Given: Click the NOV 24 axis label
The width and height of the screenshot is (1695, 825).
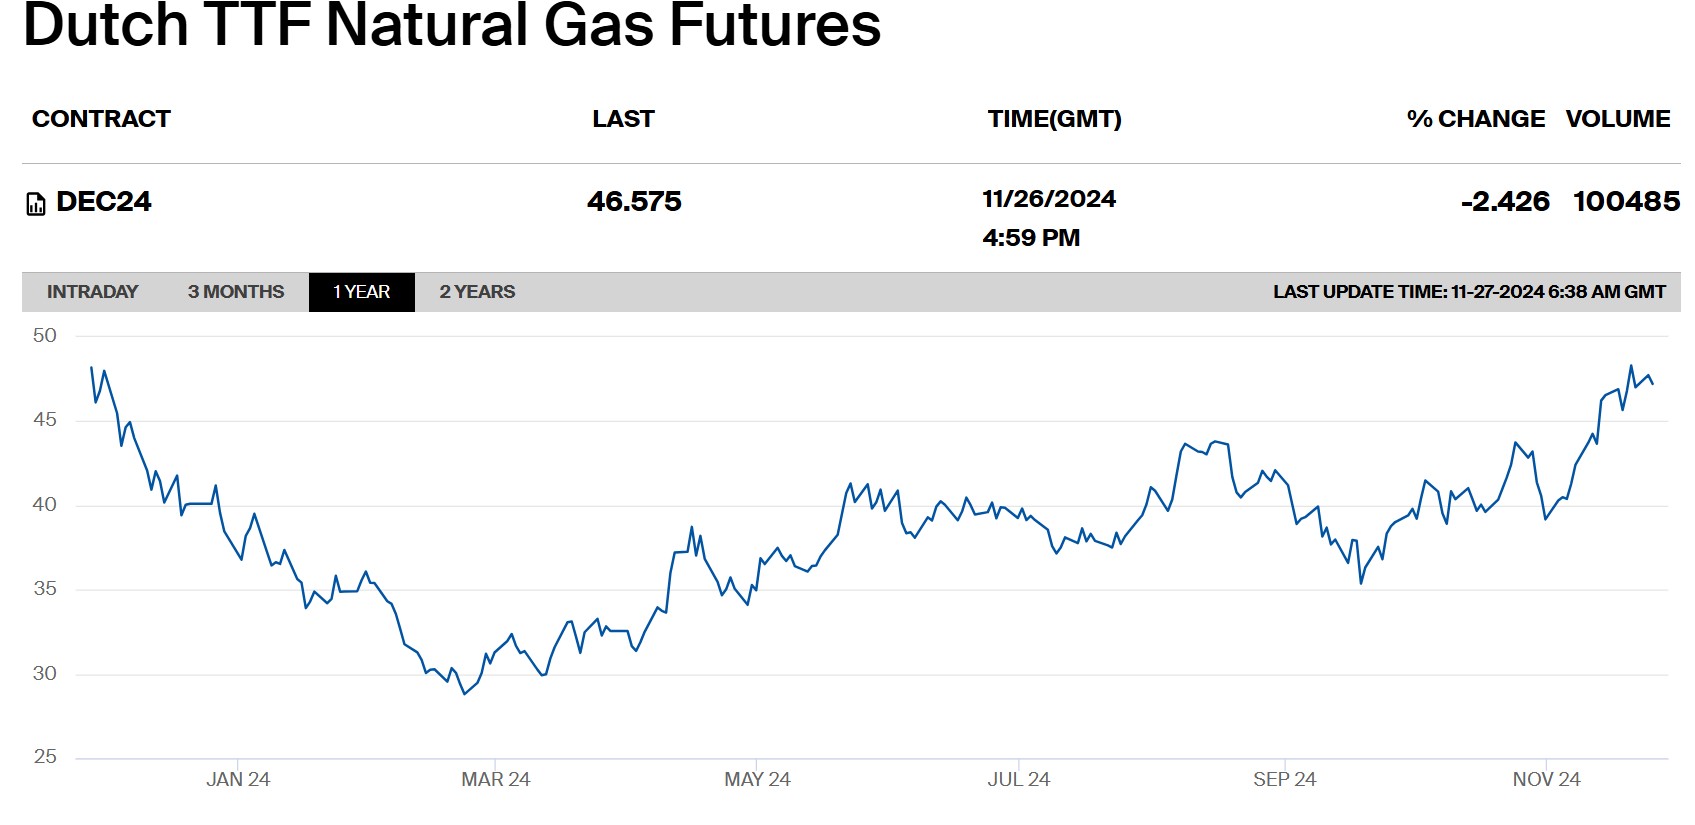Looking at the screenshot, I should coord(1546,780).
